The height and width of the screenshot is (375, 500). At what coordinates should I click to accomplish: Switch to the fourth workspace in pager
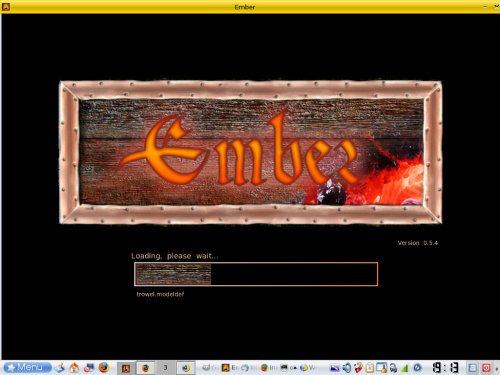185,368
